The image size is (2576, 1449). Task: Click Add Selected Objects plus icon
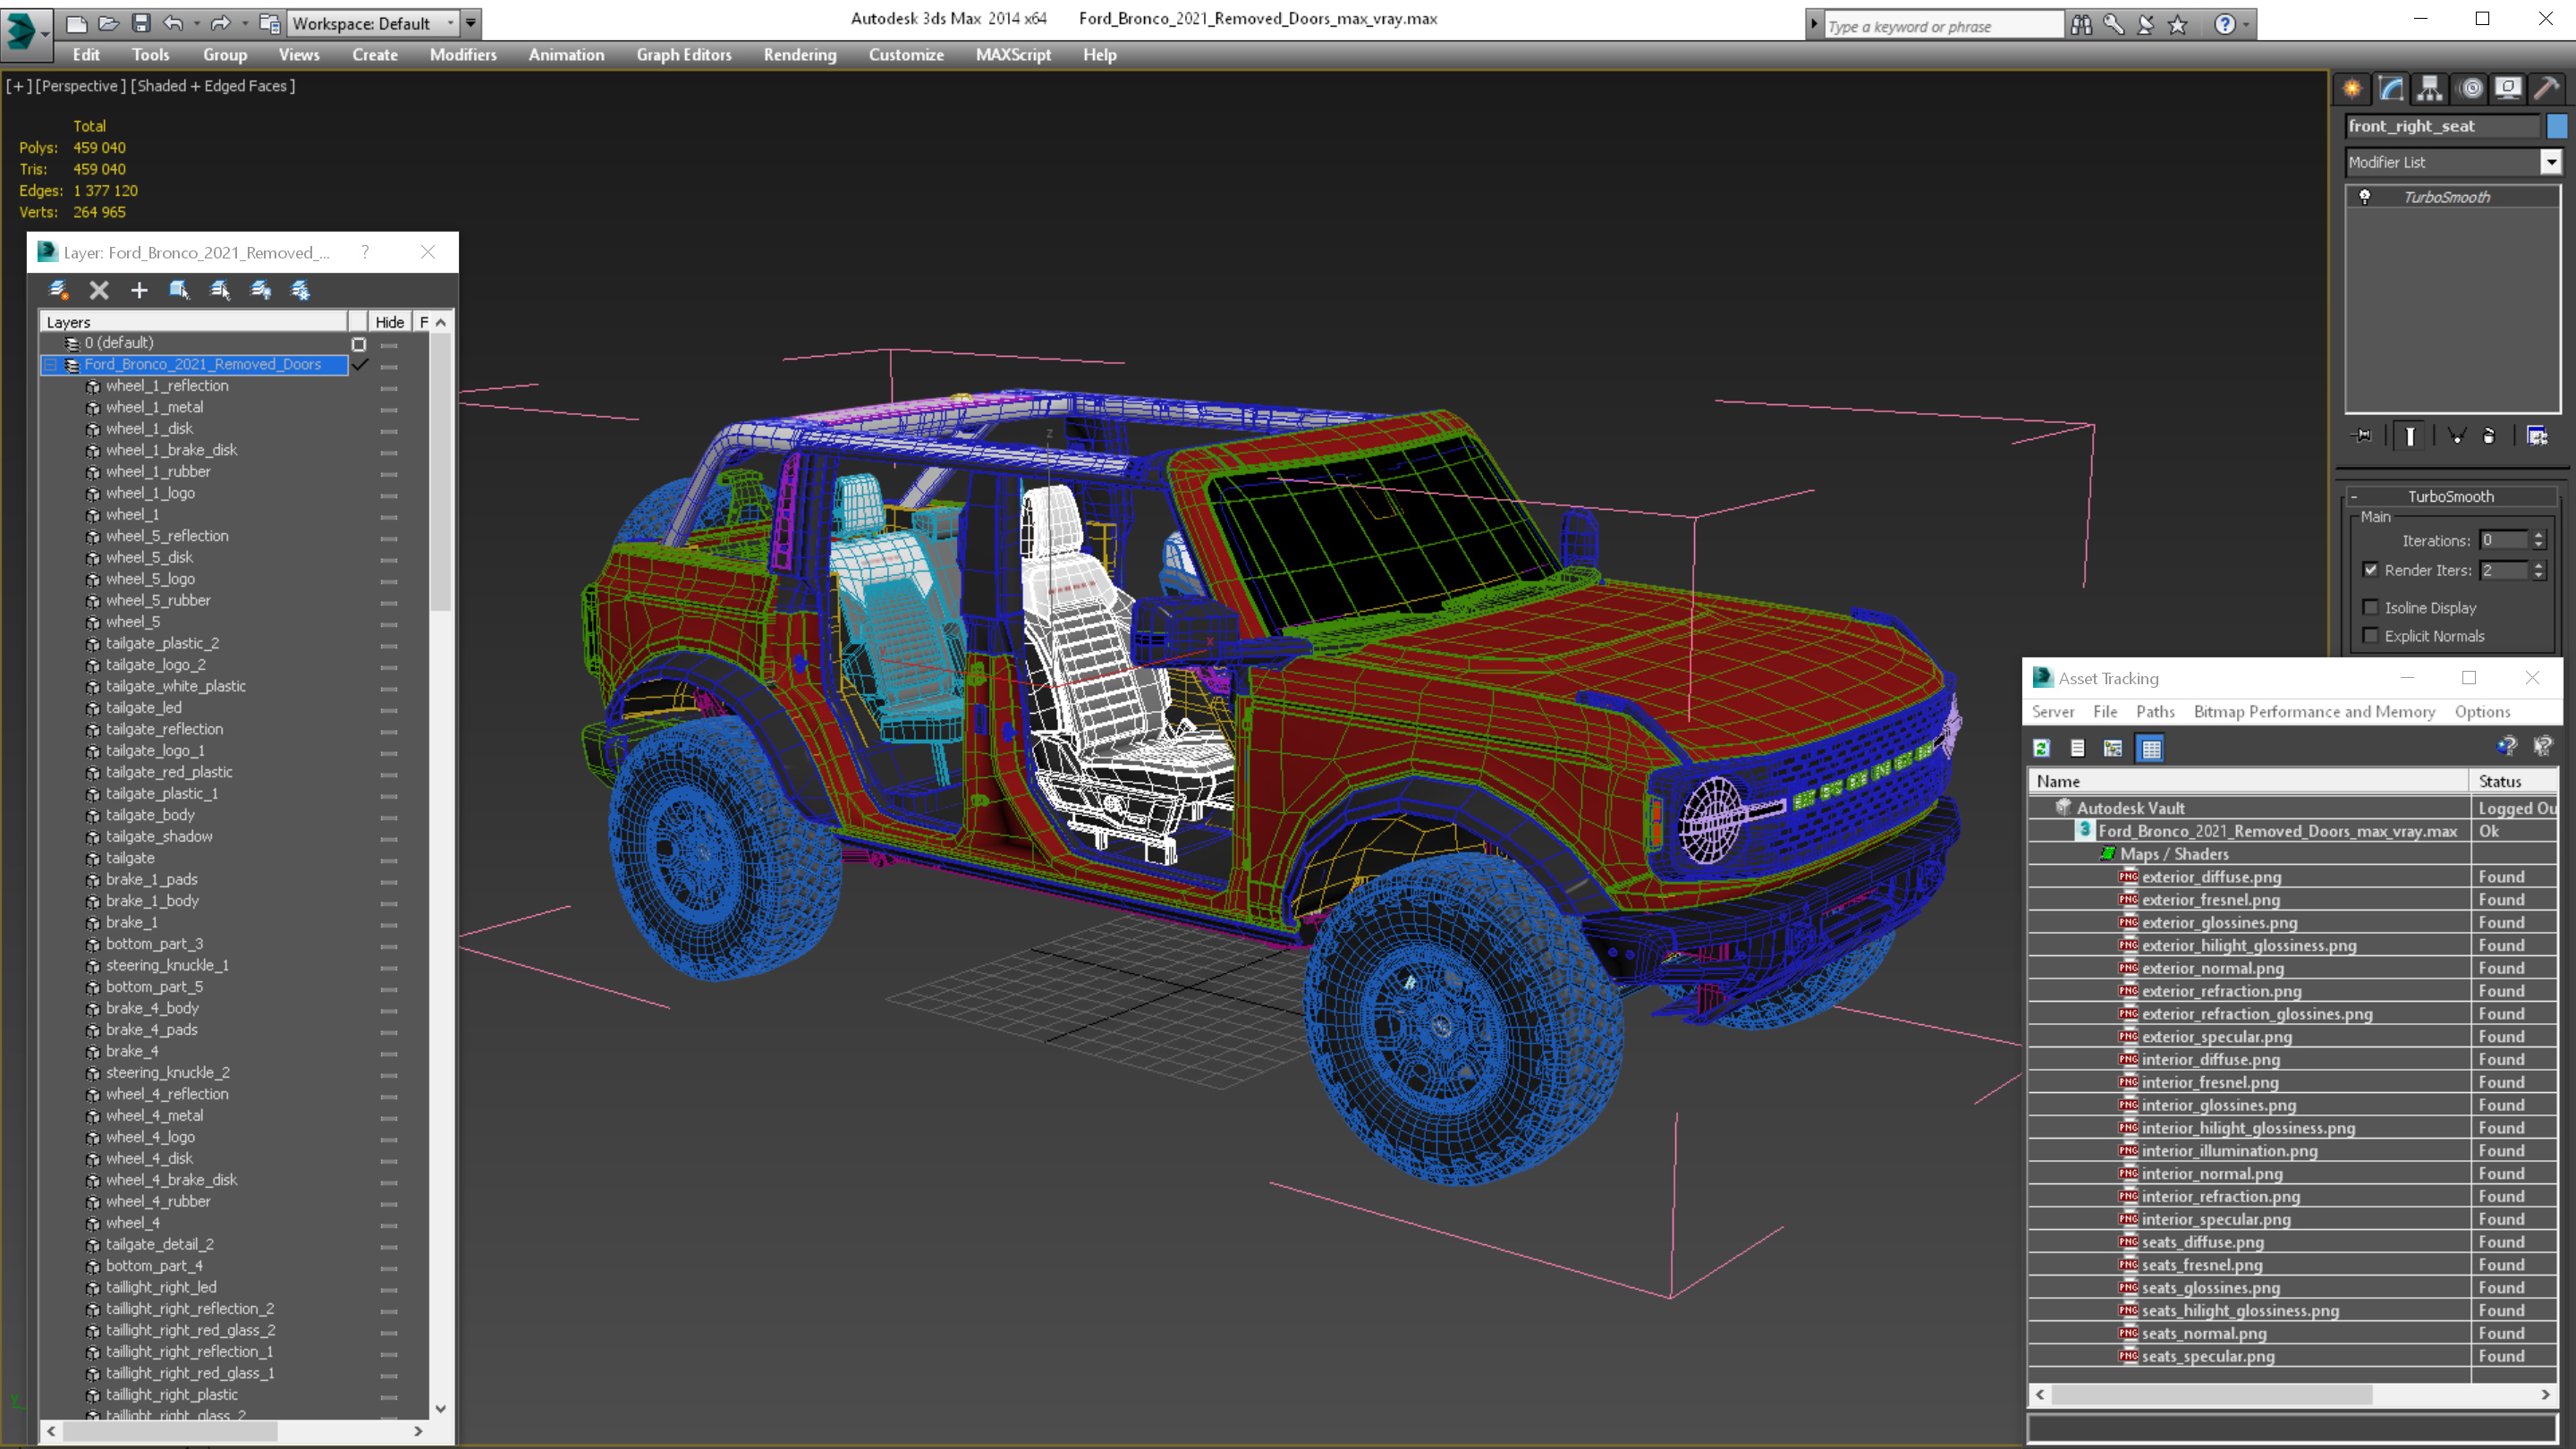click(x=139, y=290)
